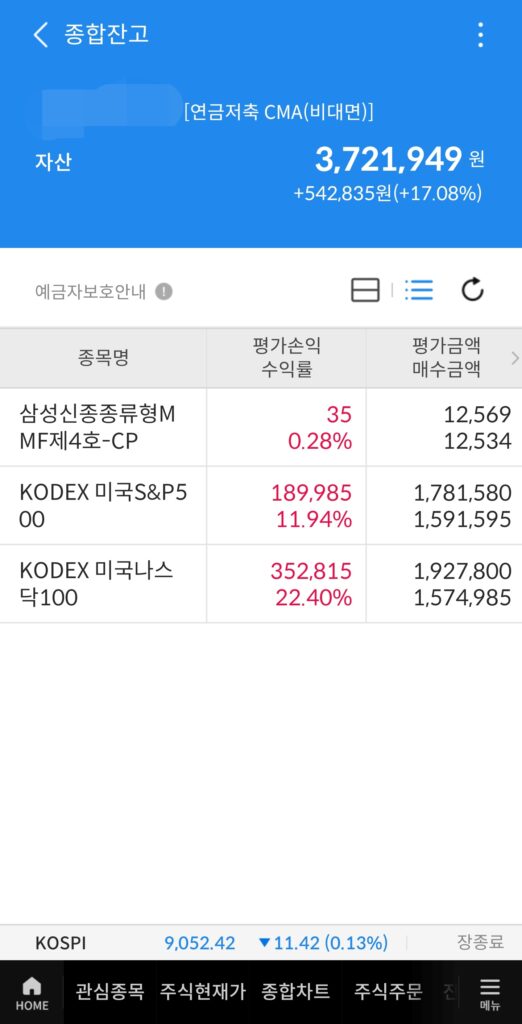Expand more columns with the header chevron
The height and width of the screenshot is (1024, 522).
(x=515, y=358)
